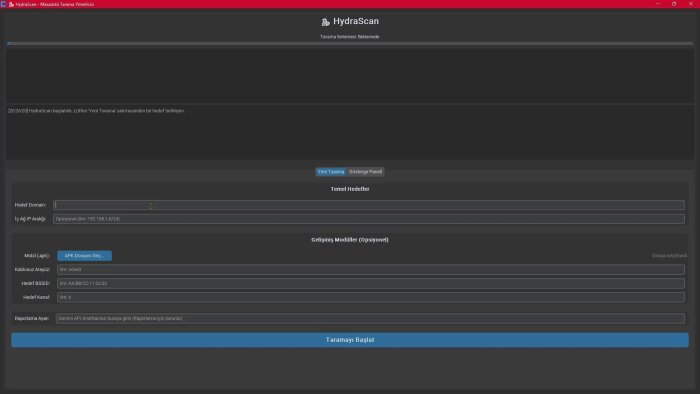Click the Mobil (.apk) label
Image resolution: width=700 pixels, height=394 pixels.
pyautogui.click(x=37, y=256)
